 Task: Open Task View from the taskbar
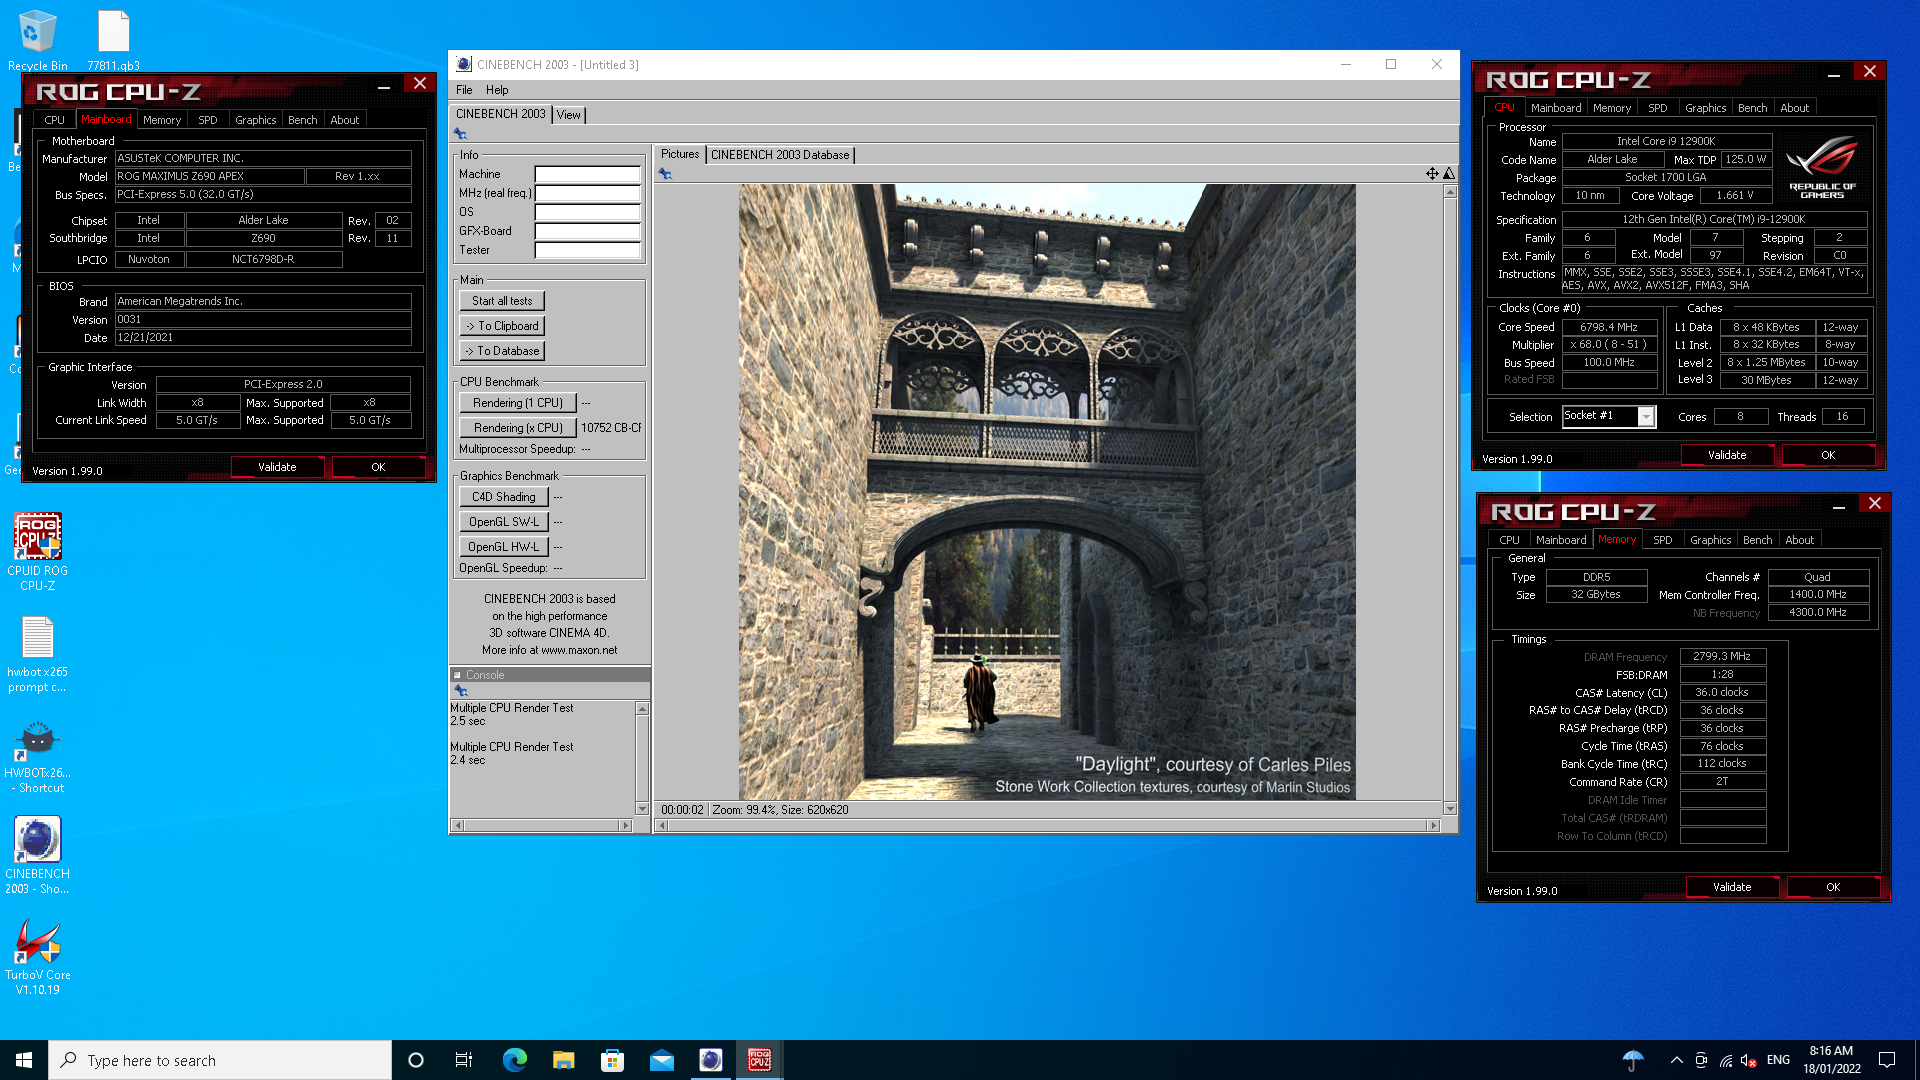click(464, 1060)
